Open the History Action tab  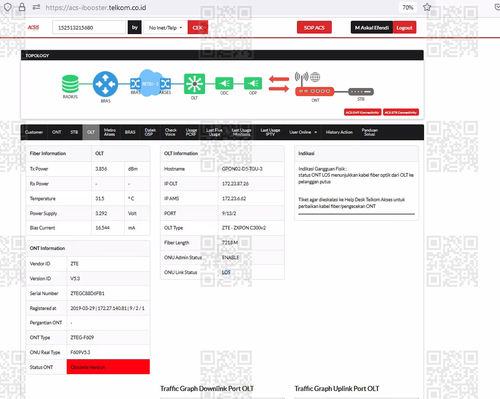339,132
